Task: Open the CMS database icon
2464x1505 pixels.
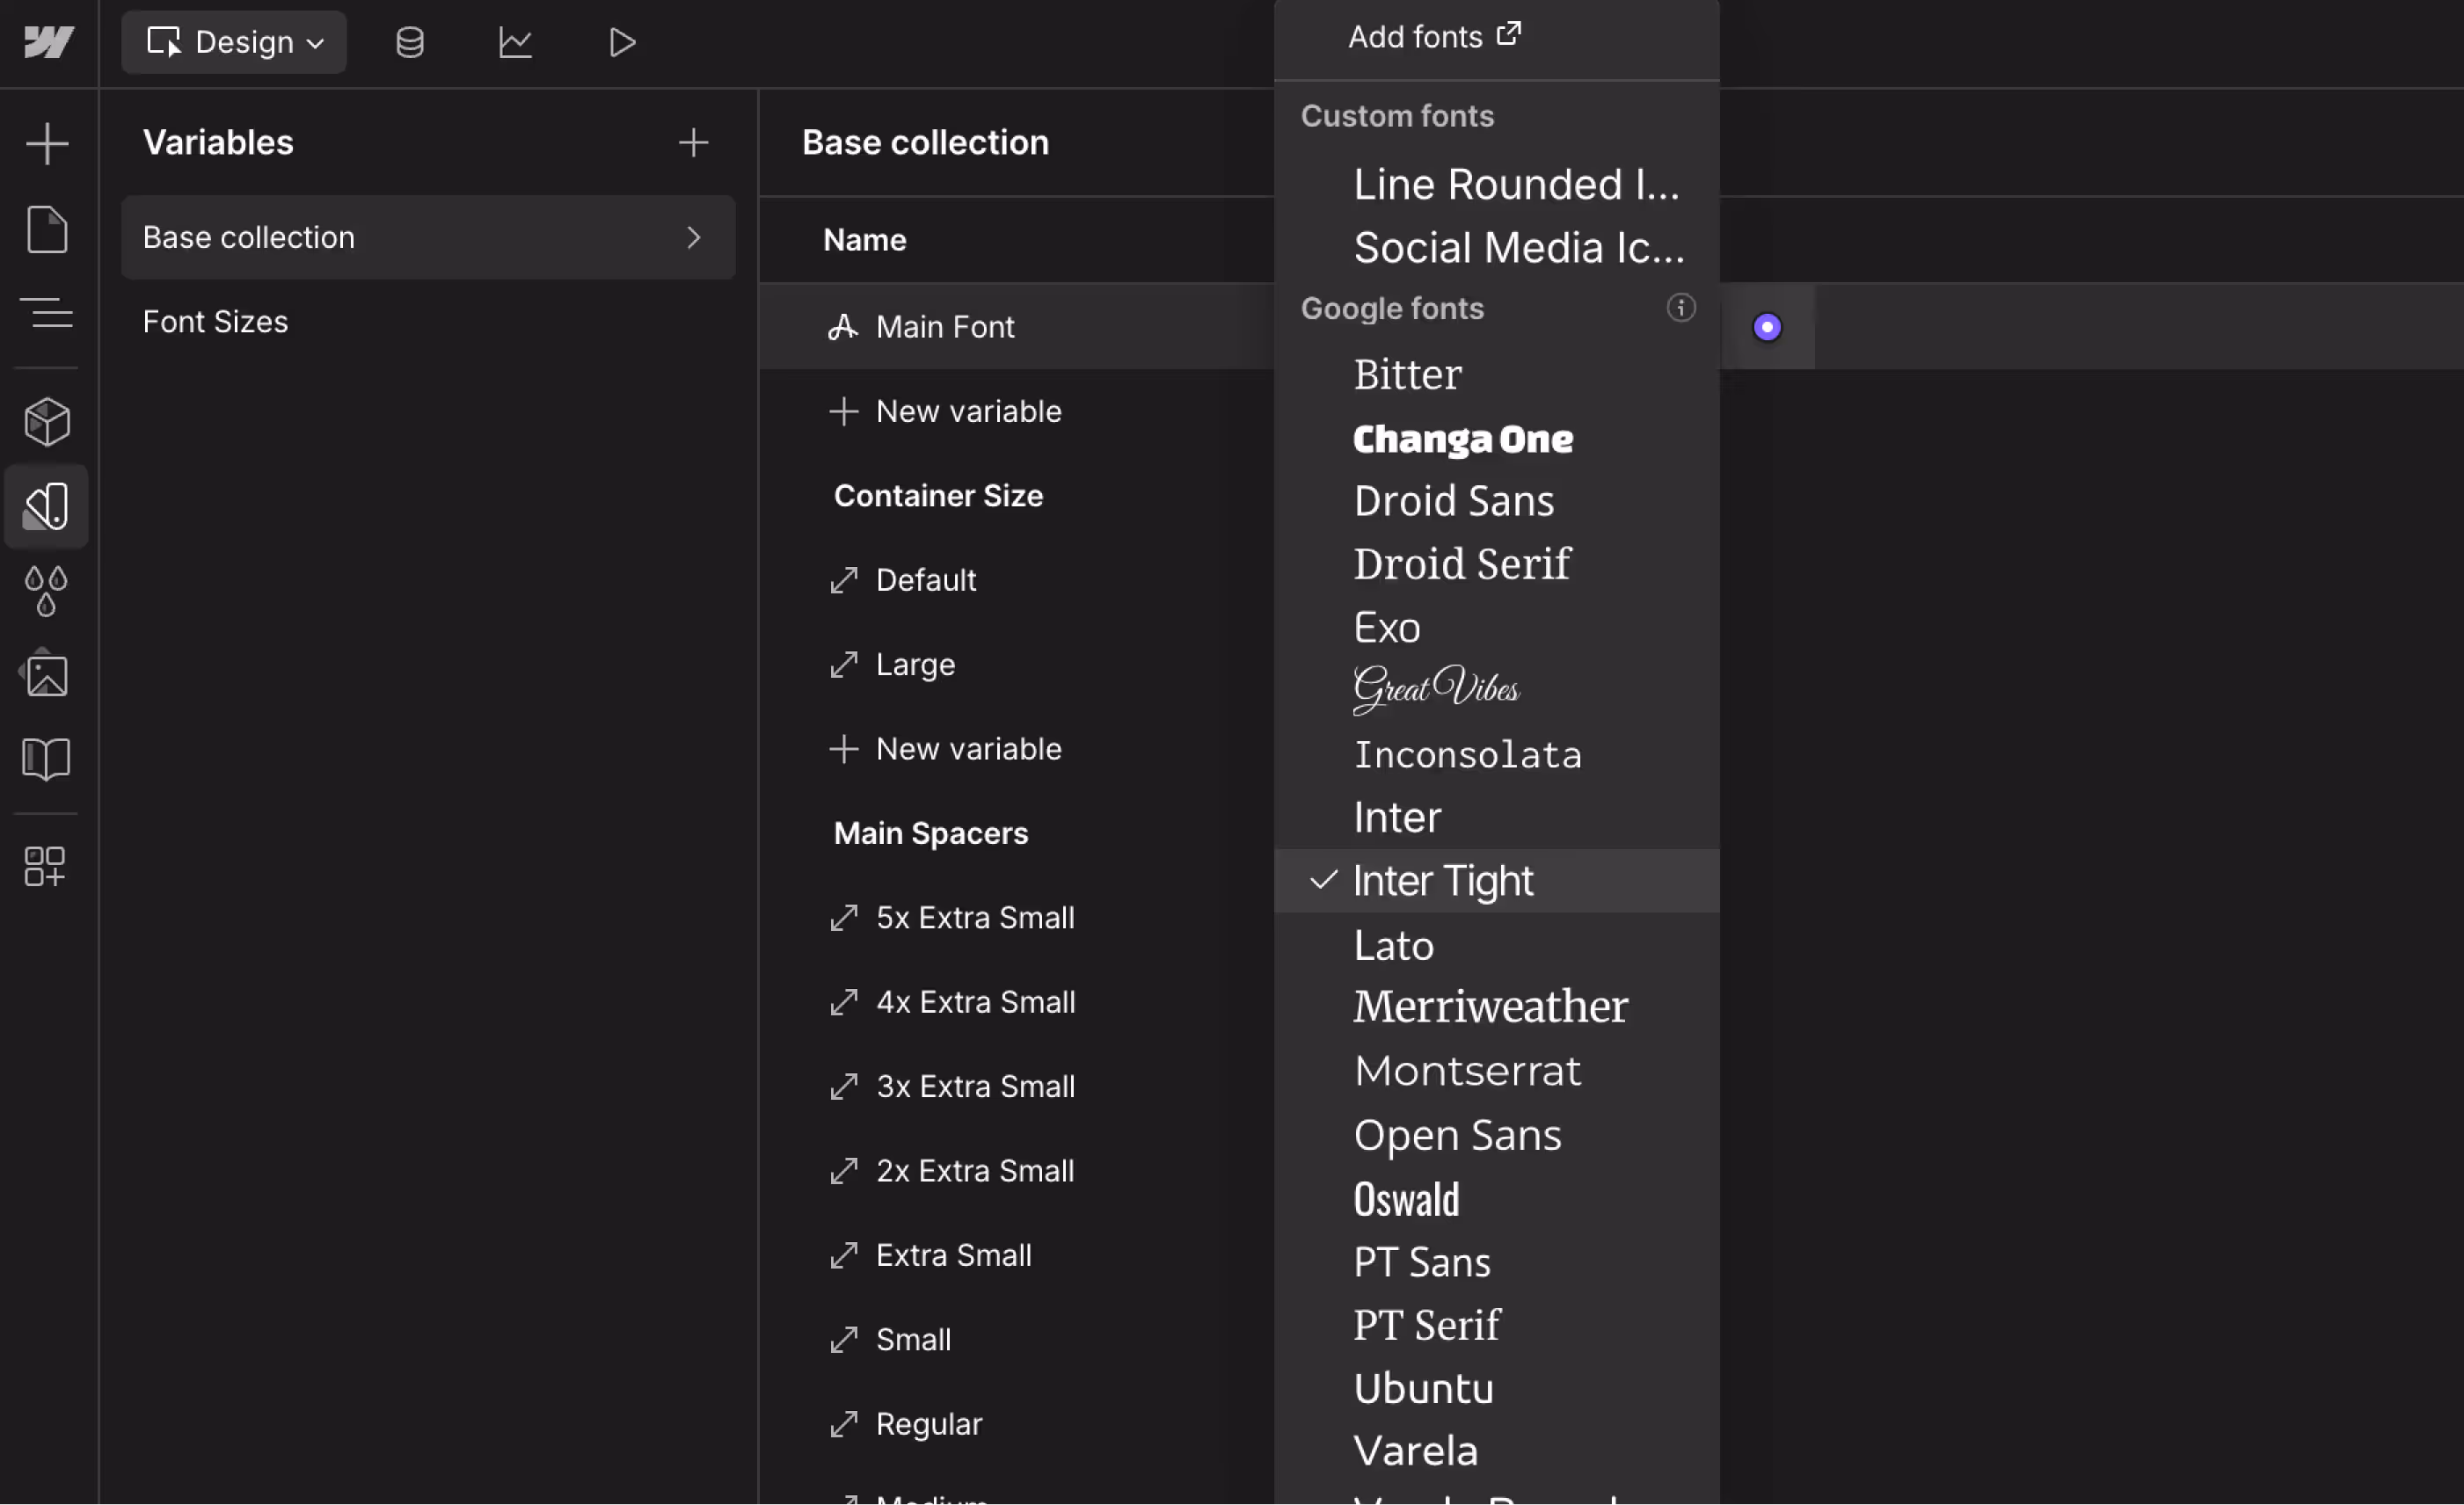Action: pyautogui.click(x=410, y=42)
